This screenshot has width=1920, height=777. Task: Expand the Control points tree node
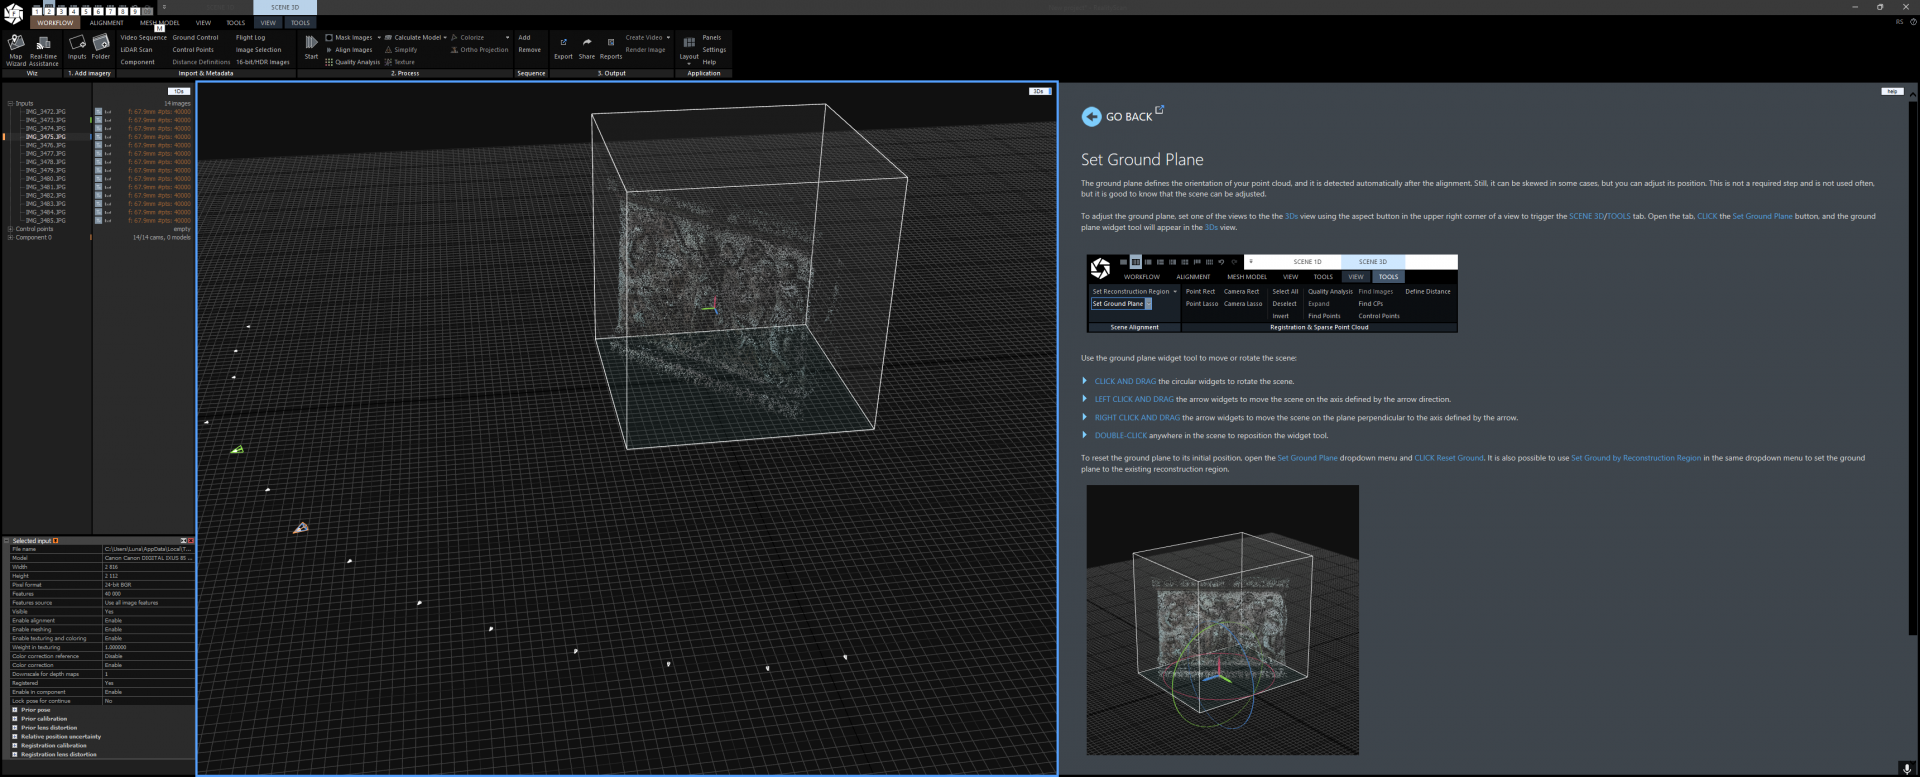[10, 229]
